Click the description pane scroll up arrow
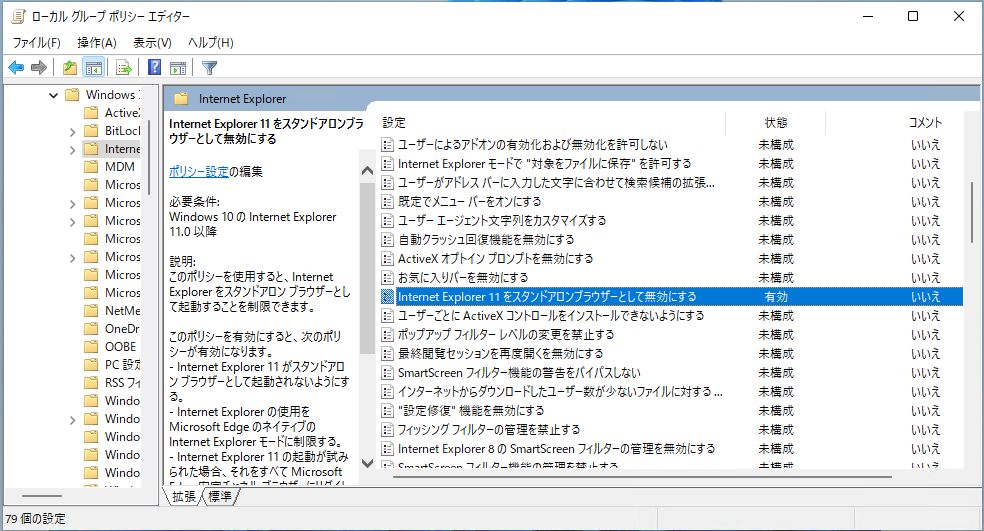Viewport: 984px width, 531px height. click(x=368, y=171)
